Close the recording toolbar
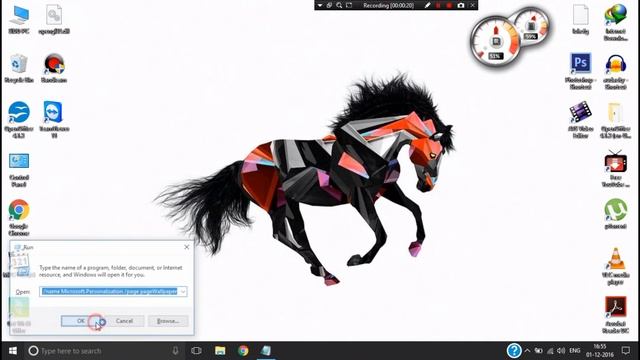640x360 pixels. [x=472, y=5]
